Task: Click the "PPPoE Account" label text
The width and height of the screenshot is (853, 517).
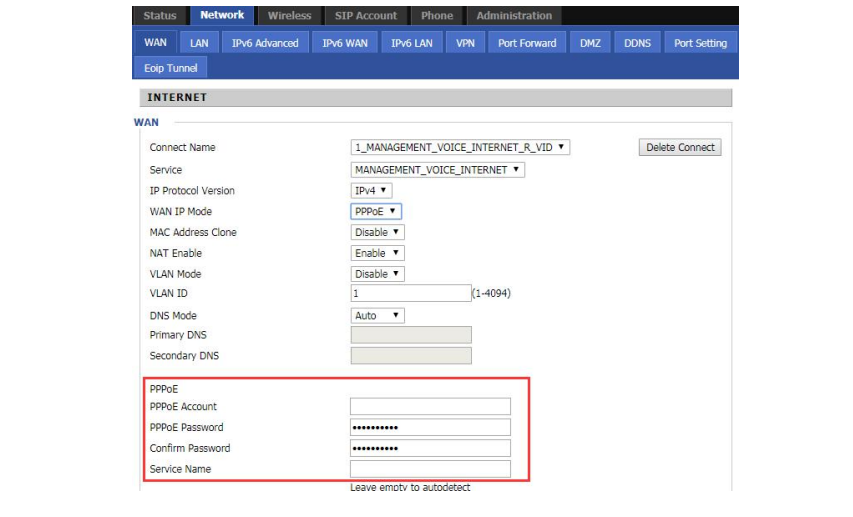Action: [x=183, y=407]
